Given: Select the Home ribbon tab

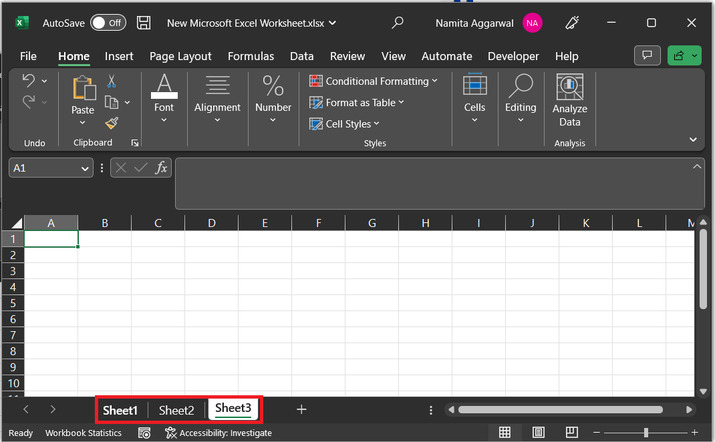Looking at the screenshot, I should pyautogui.click(x=73, y=56).
